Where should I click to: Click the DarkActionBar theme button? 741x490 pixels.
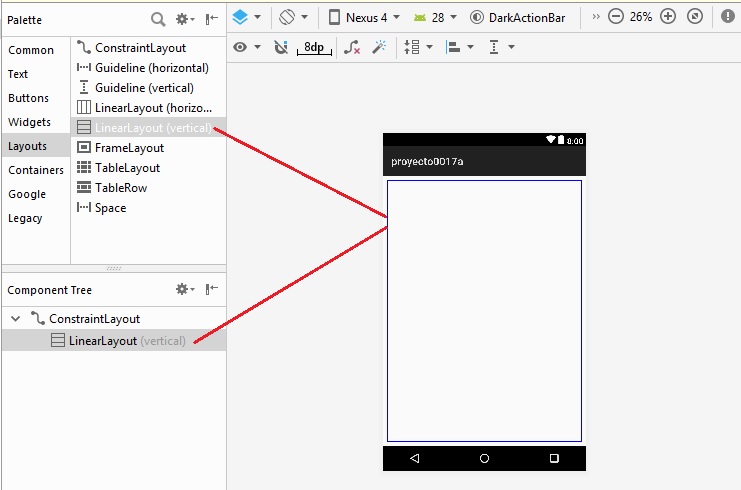pos(519,17)
